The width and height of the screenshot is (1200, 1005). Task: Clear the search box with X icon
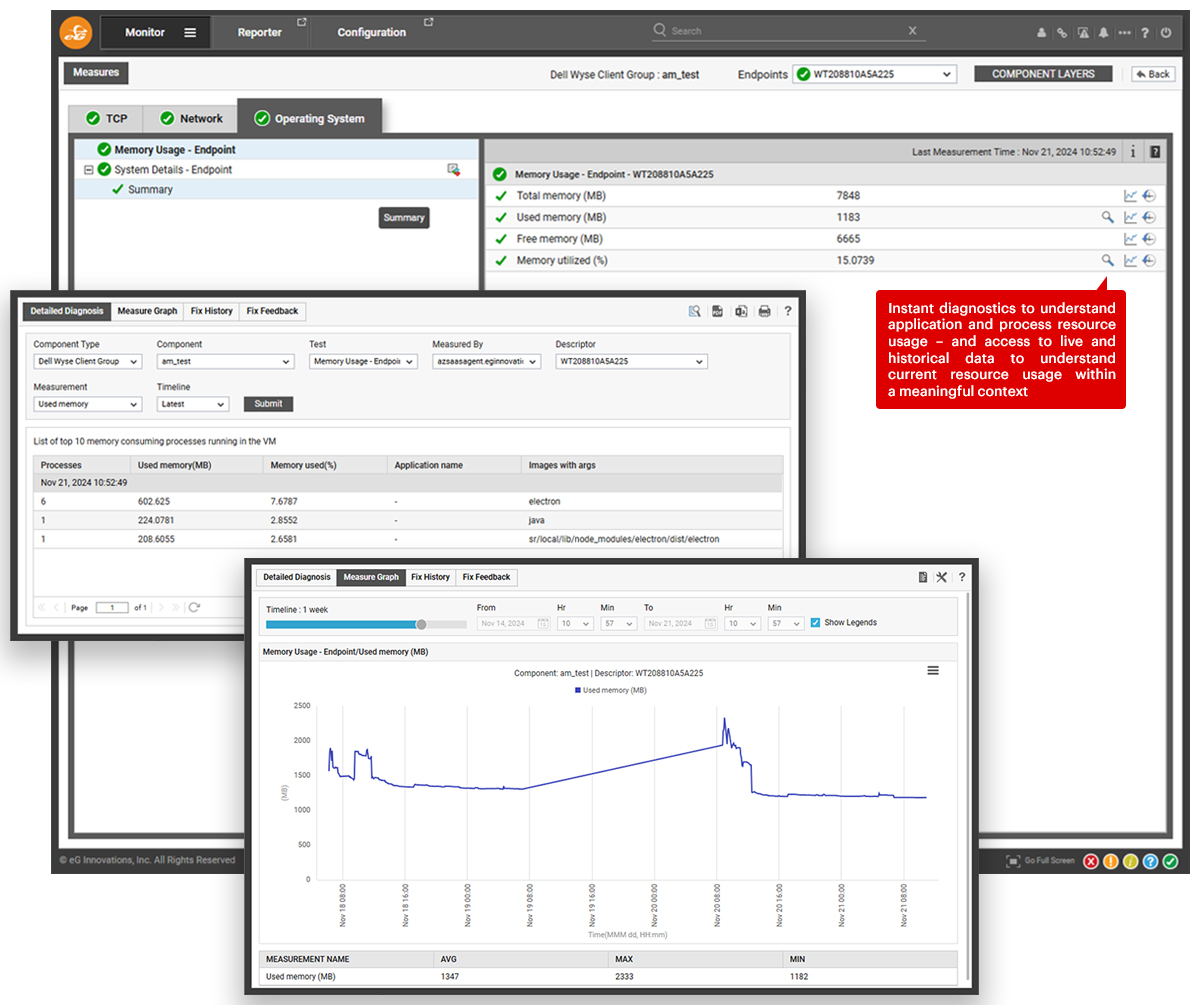[912, 31]
